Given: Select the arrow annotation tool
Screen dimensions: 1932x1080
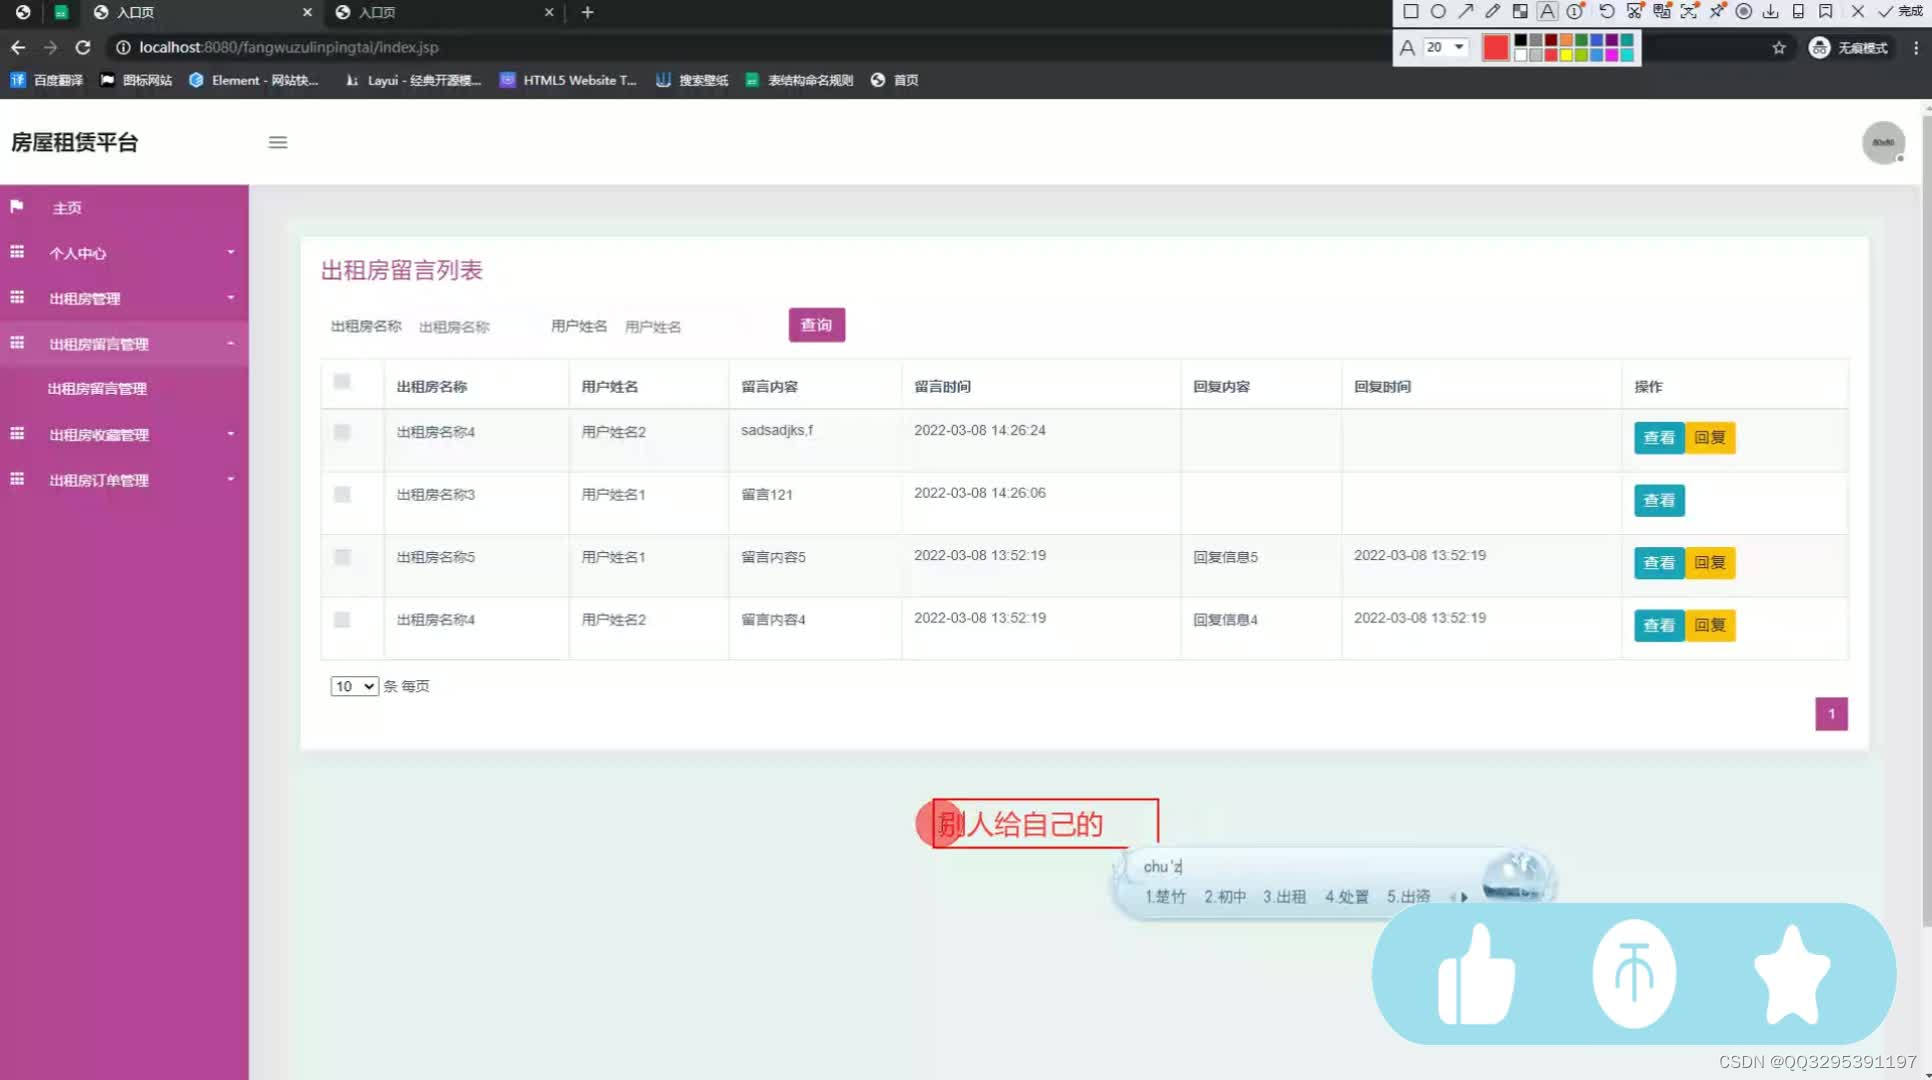Looking at the screenshot, I should [x=1466, y=10].
